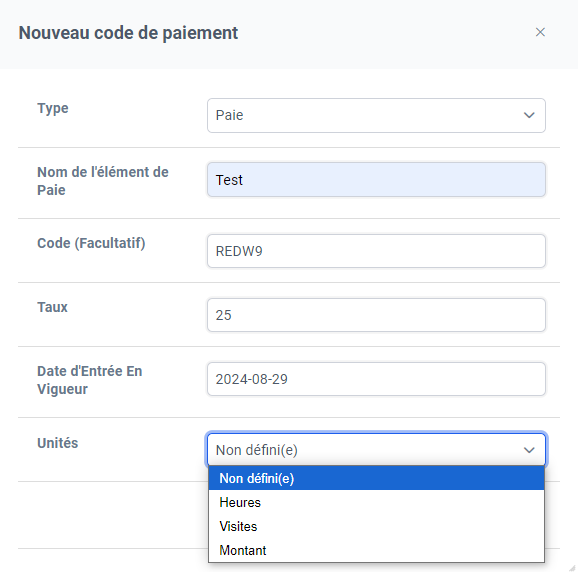Viewport: 578px width, 572px height.
Task: Pick Visites in the units list
Action: pyautogui.click(x=376, y=526)
